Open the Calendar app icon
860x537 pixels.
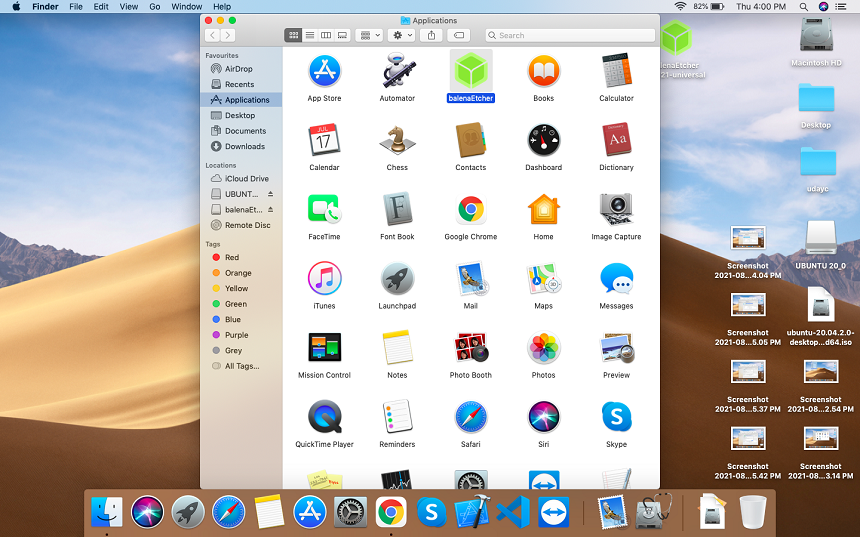pos(324,140)
